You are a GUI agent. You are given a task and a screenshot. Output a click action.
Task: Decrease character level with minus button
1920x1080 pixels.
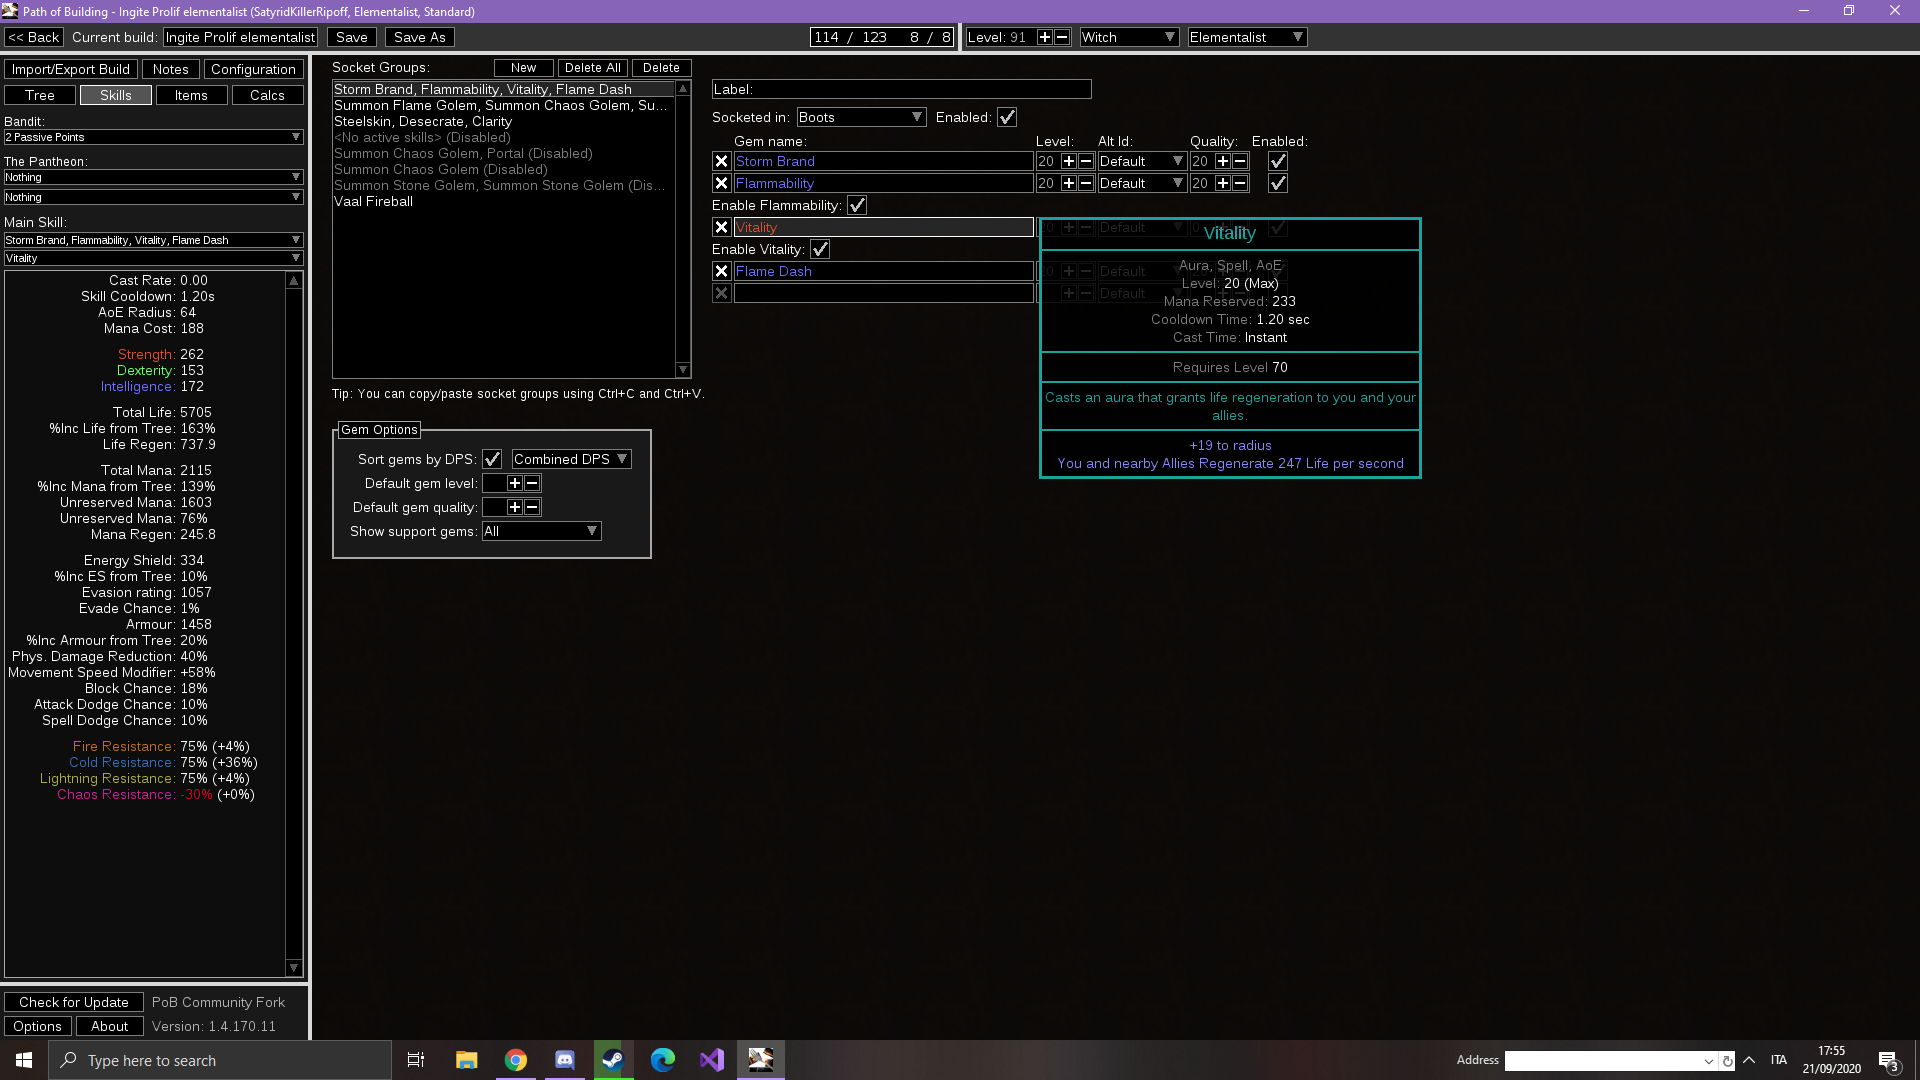(x=1062, y=37)
